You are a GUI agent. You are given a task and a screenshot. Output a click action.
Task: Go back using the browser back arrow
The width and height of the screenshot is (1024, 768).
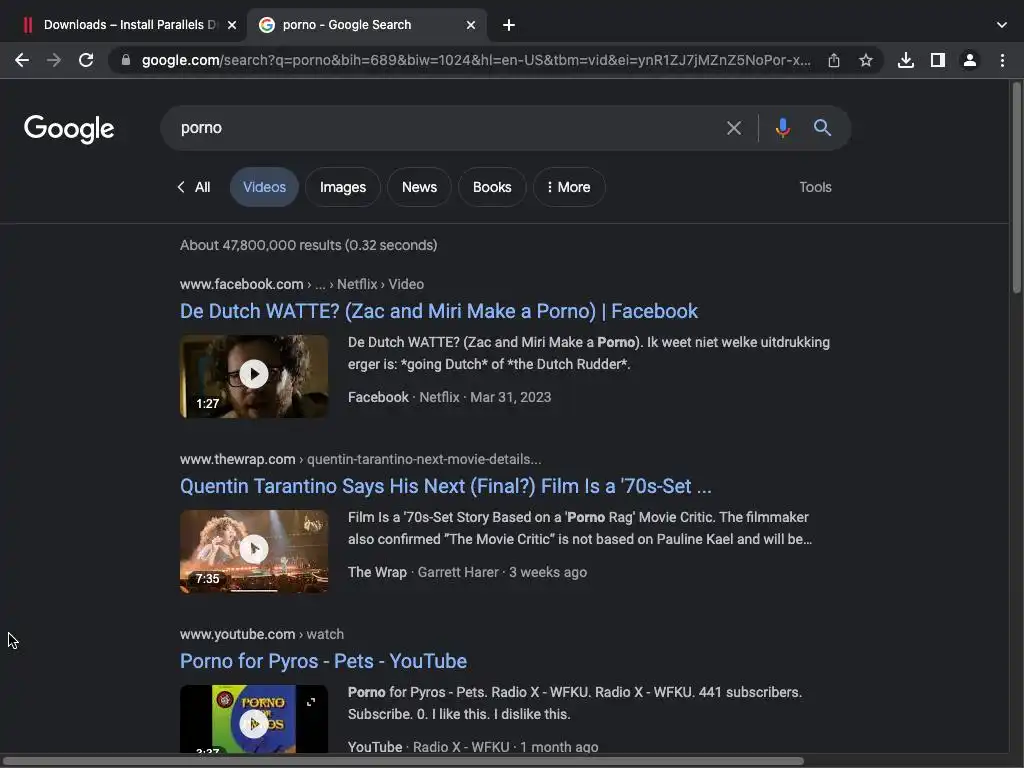[x=22, y=60]
